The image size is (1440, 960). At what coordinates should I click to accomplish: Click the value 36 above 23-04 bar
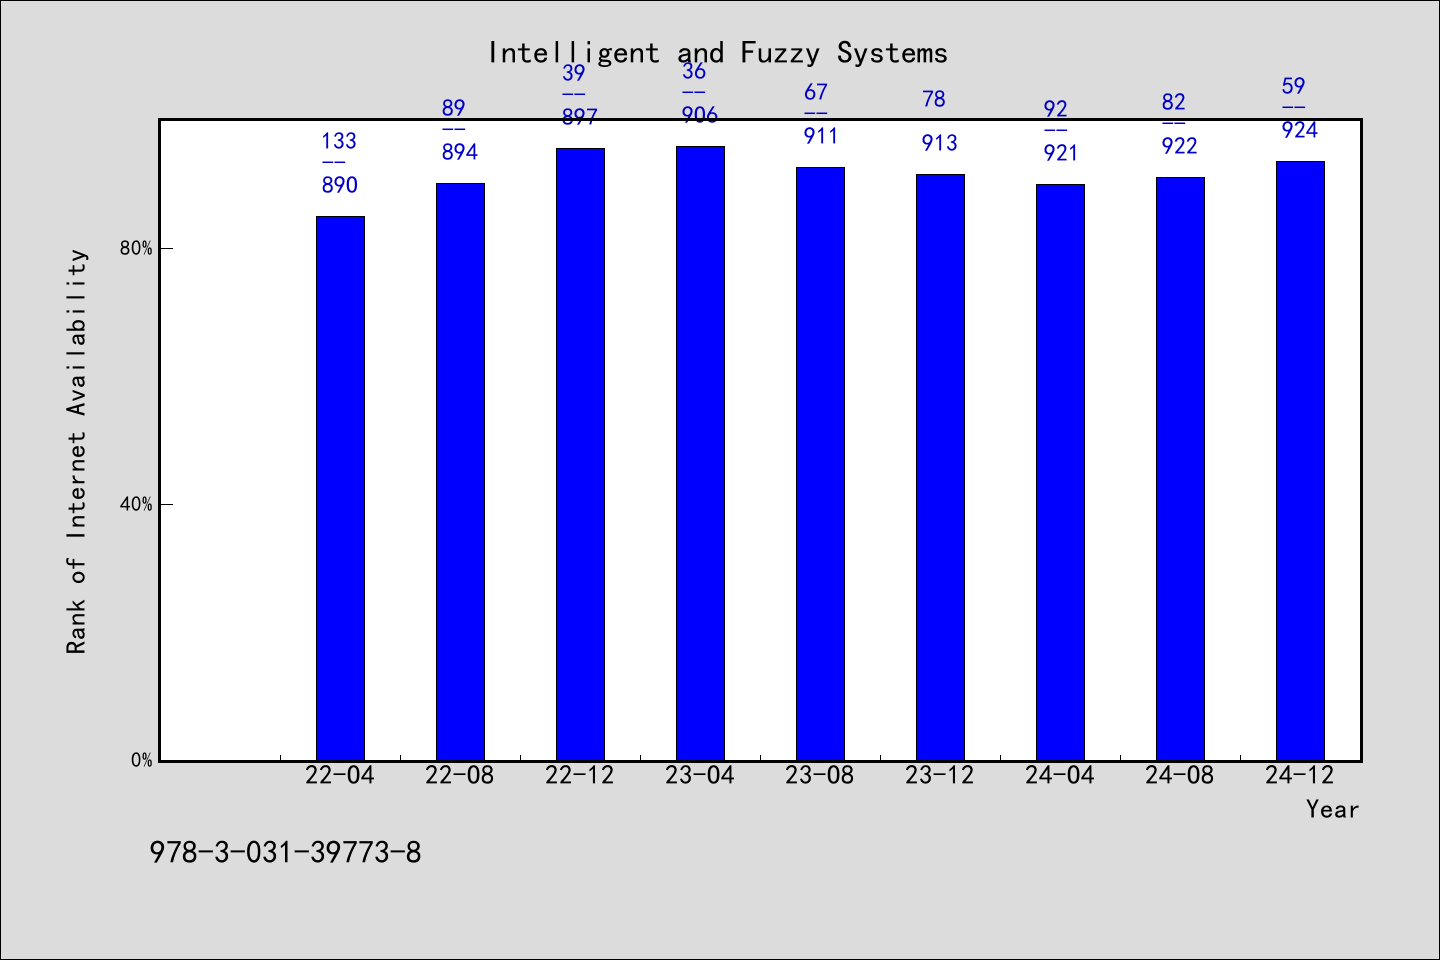(694, 71)
